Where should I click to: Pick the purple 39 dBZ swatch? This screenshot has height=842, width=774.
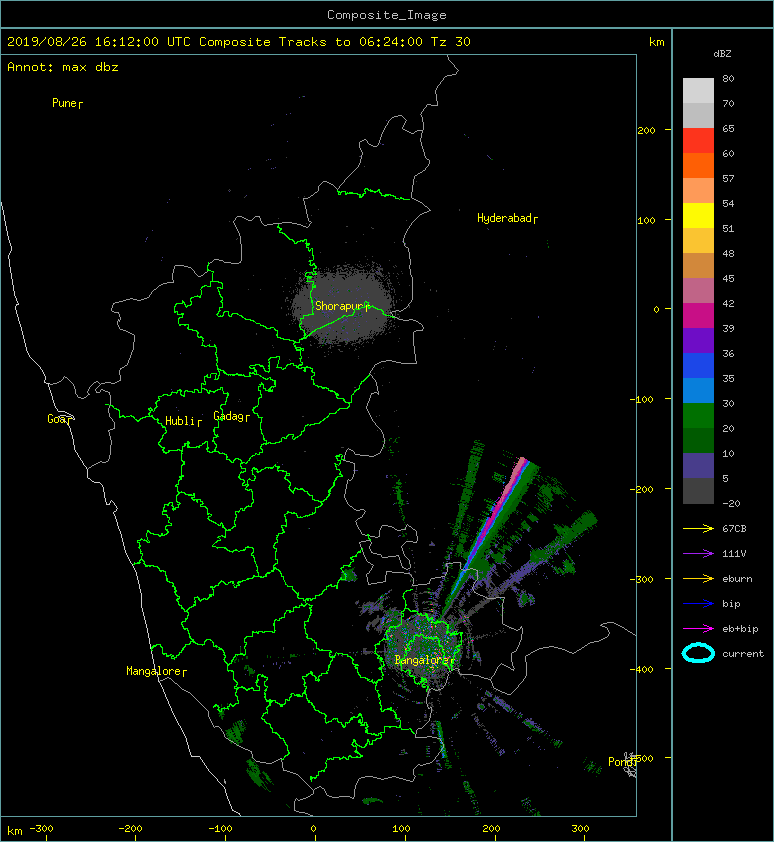pos(698,340)
